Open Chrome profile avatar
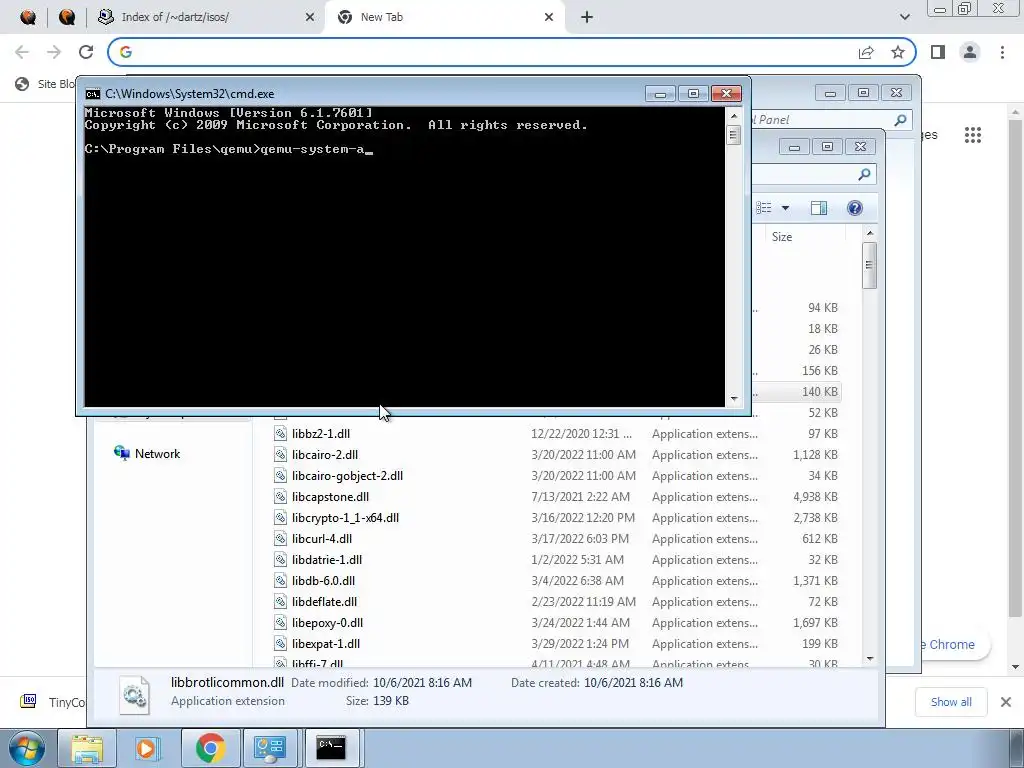1024x768 pixels. (970, 52)
